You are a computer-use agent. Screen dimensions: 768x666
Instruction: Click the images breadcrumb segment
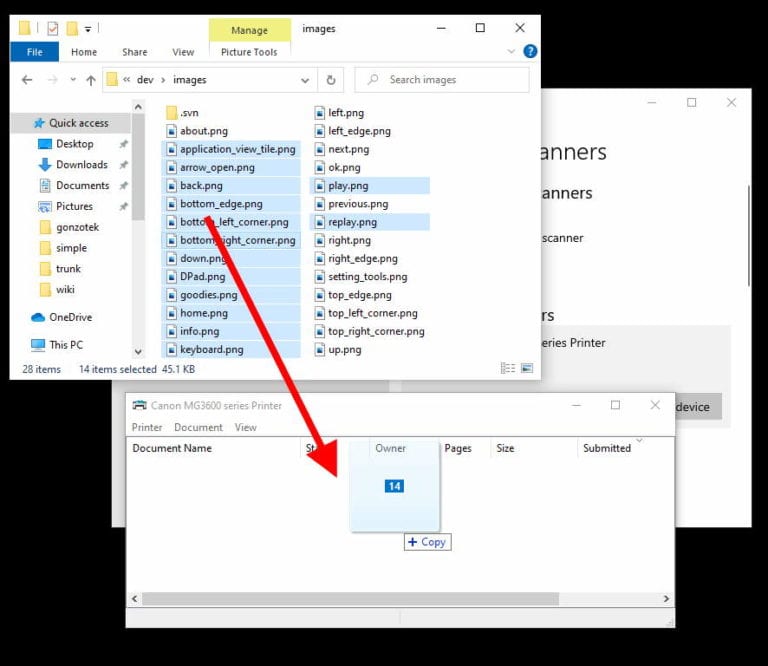pyautogui.click(x=190, y=80)
